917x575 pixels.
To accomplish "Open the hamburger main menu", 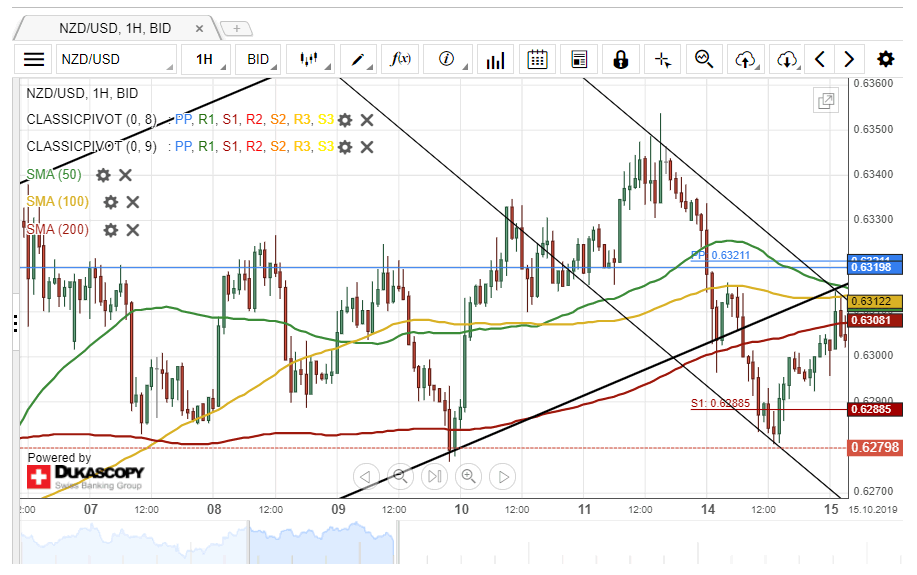I will tap(34, 59).
